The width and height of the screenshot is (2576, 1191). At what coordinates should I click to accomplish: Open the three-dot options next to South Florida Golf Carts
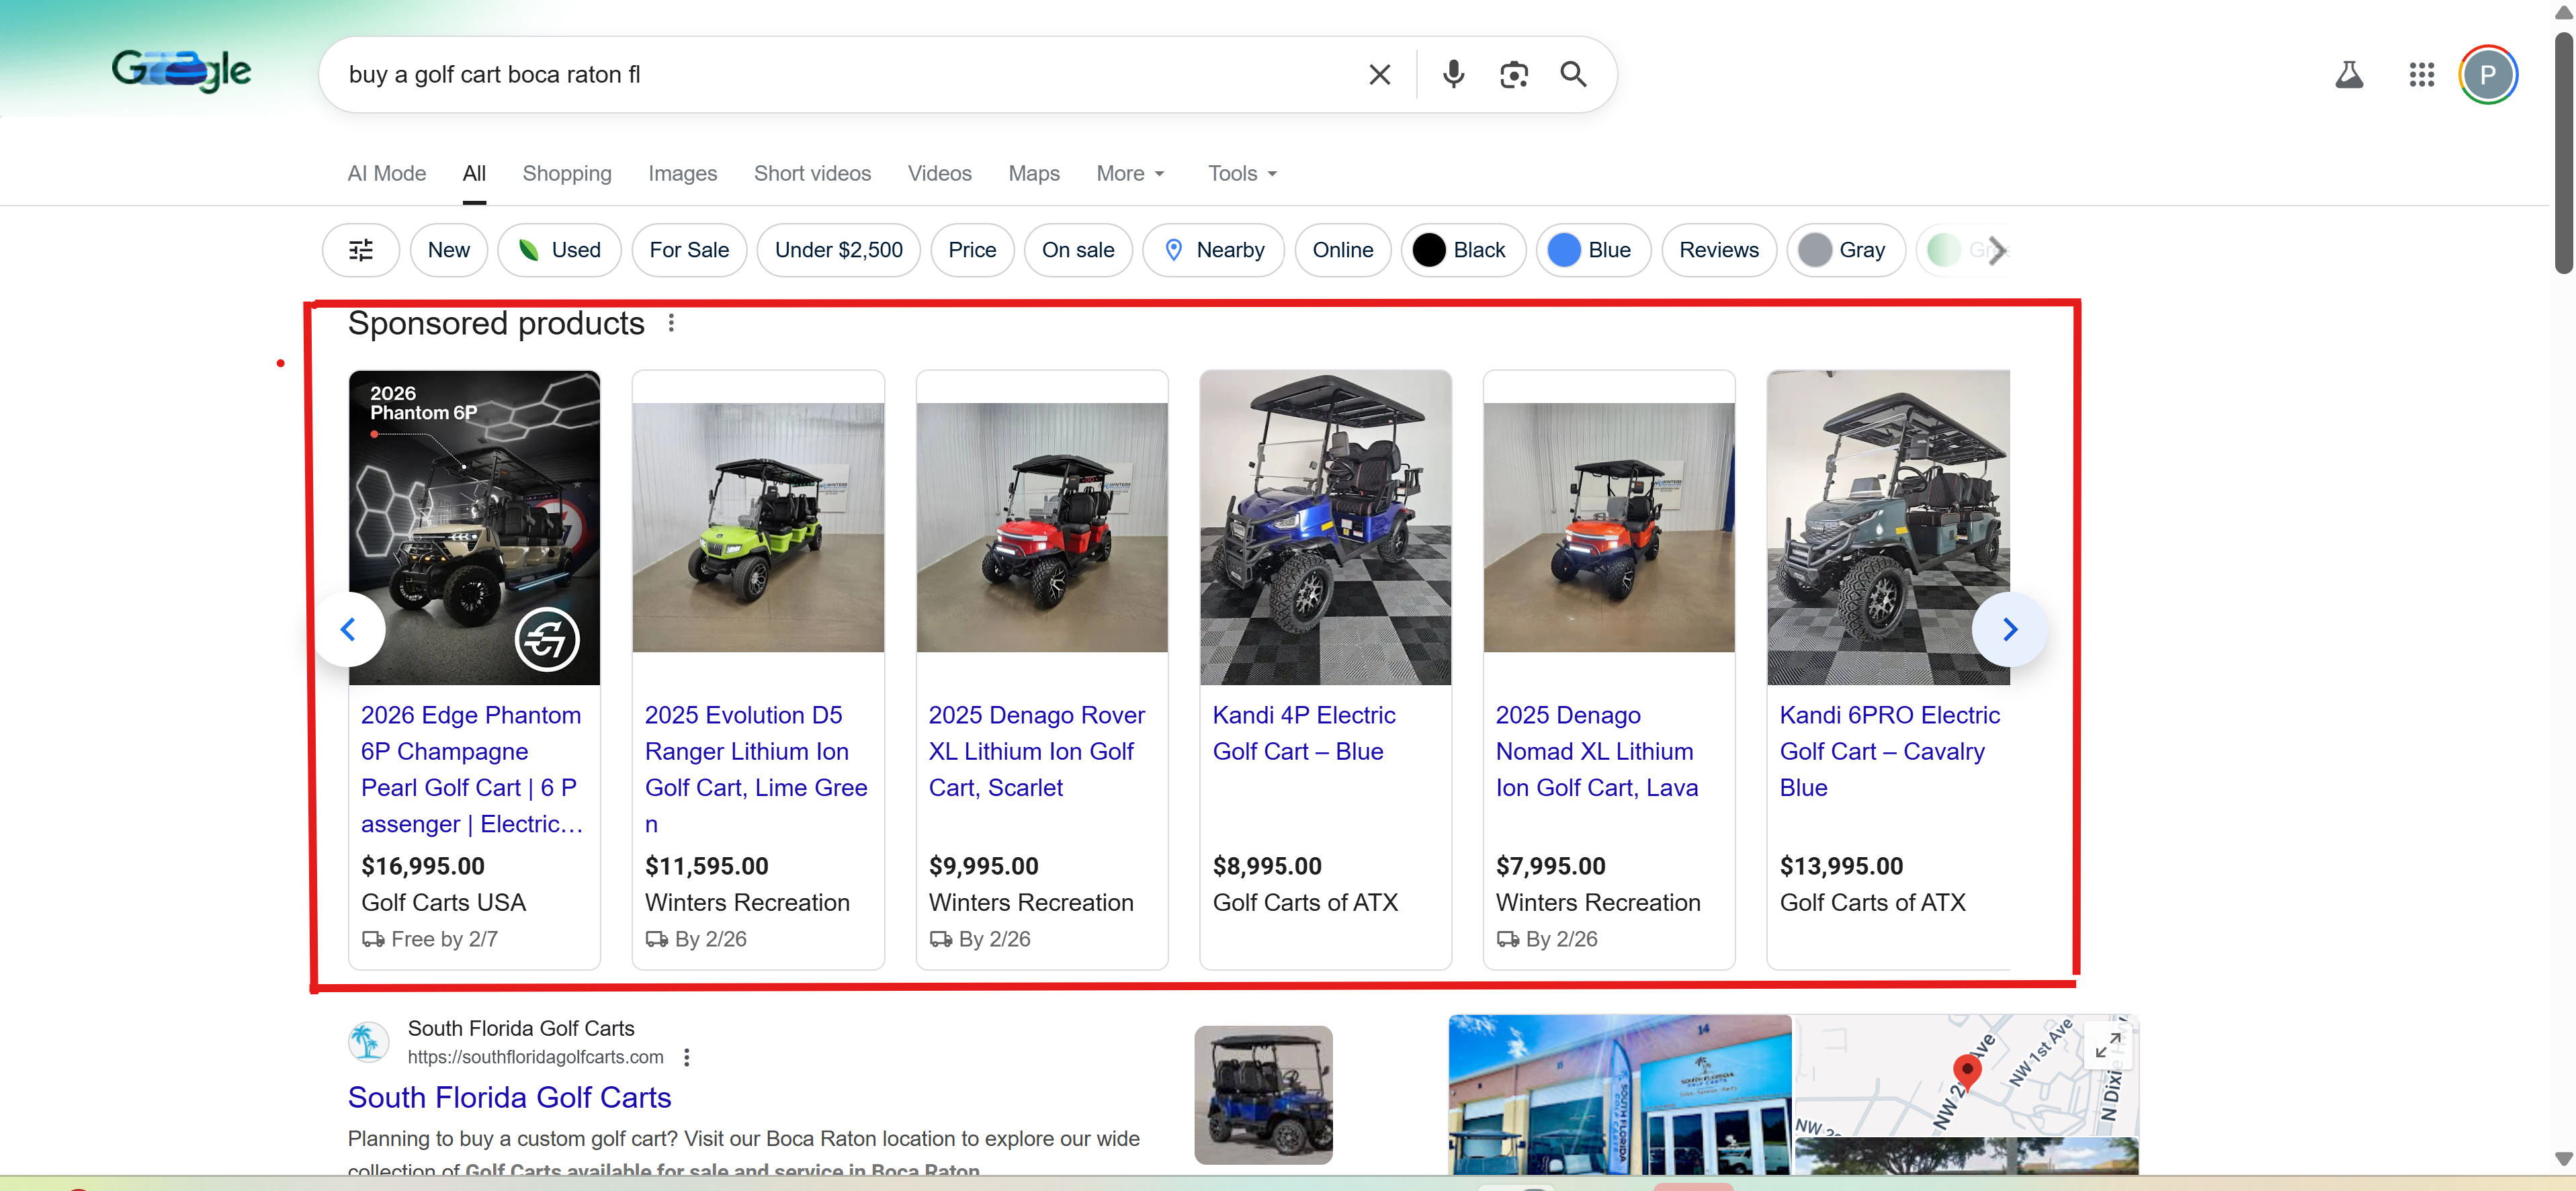(686, 1056)
